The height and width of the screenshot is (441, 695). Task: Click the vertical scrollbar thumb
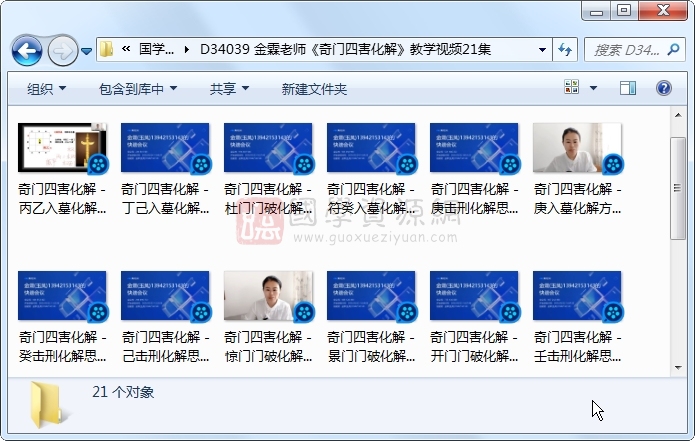click(x=678, y=188)
